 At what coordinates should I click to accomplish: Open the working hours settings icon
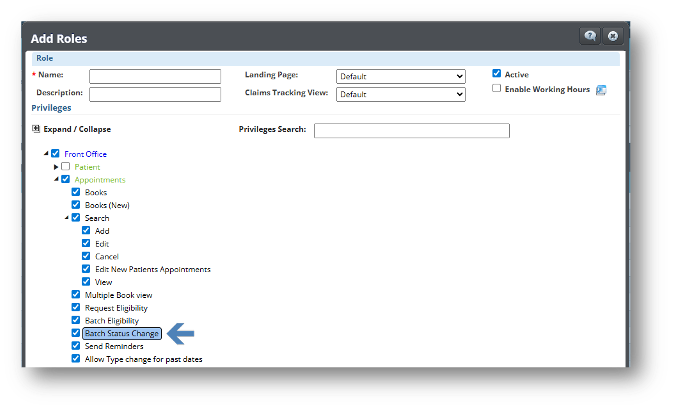(601, 90)
